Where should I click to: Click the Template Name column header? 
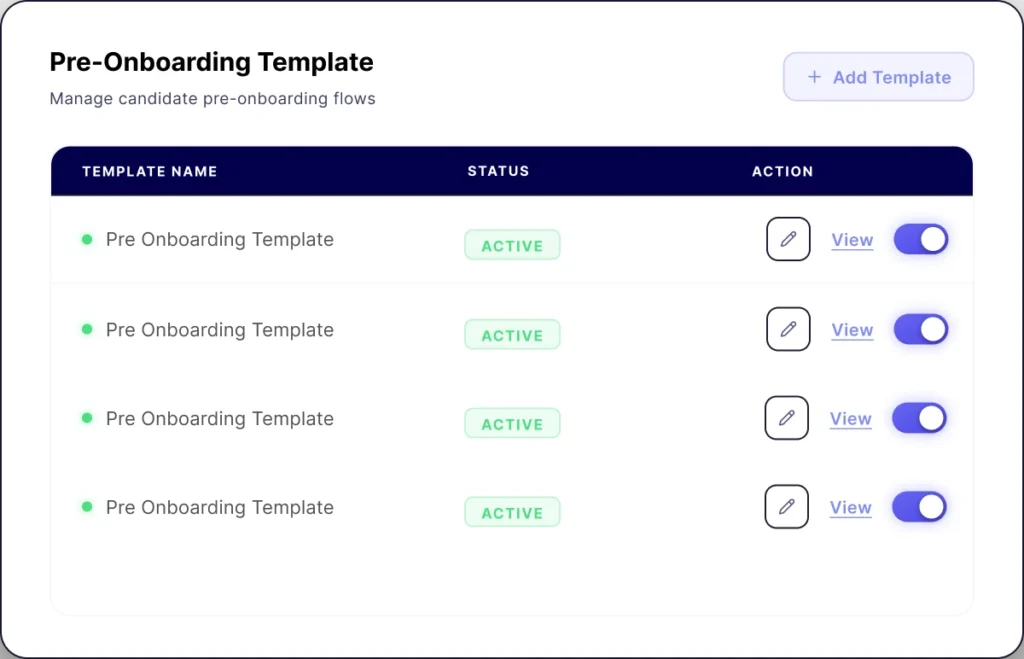[149, 171]
